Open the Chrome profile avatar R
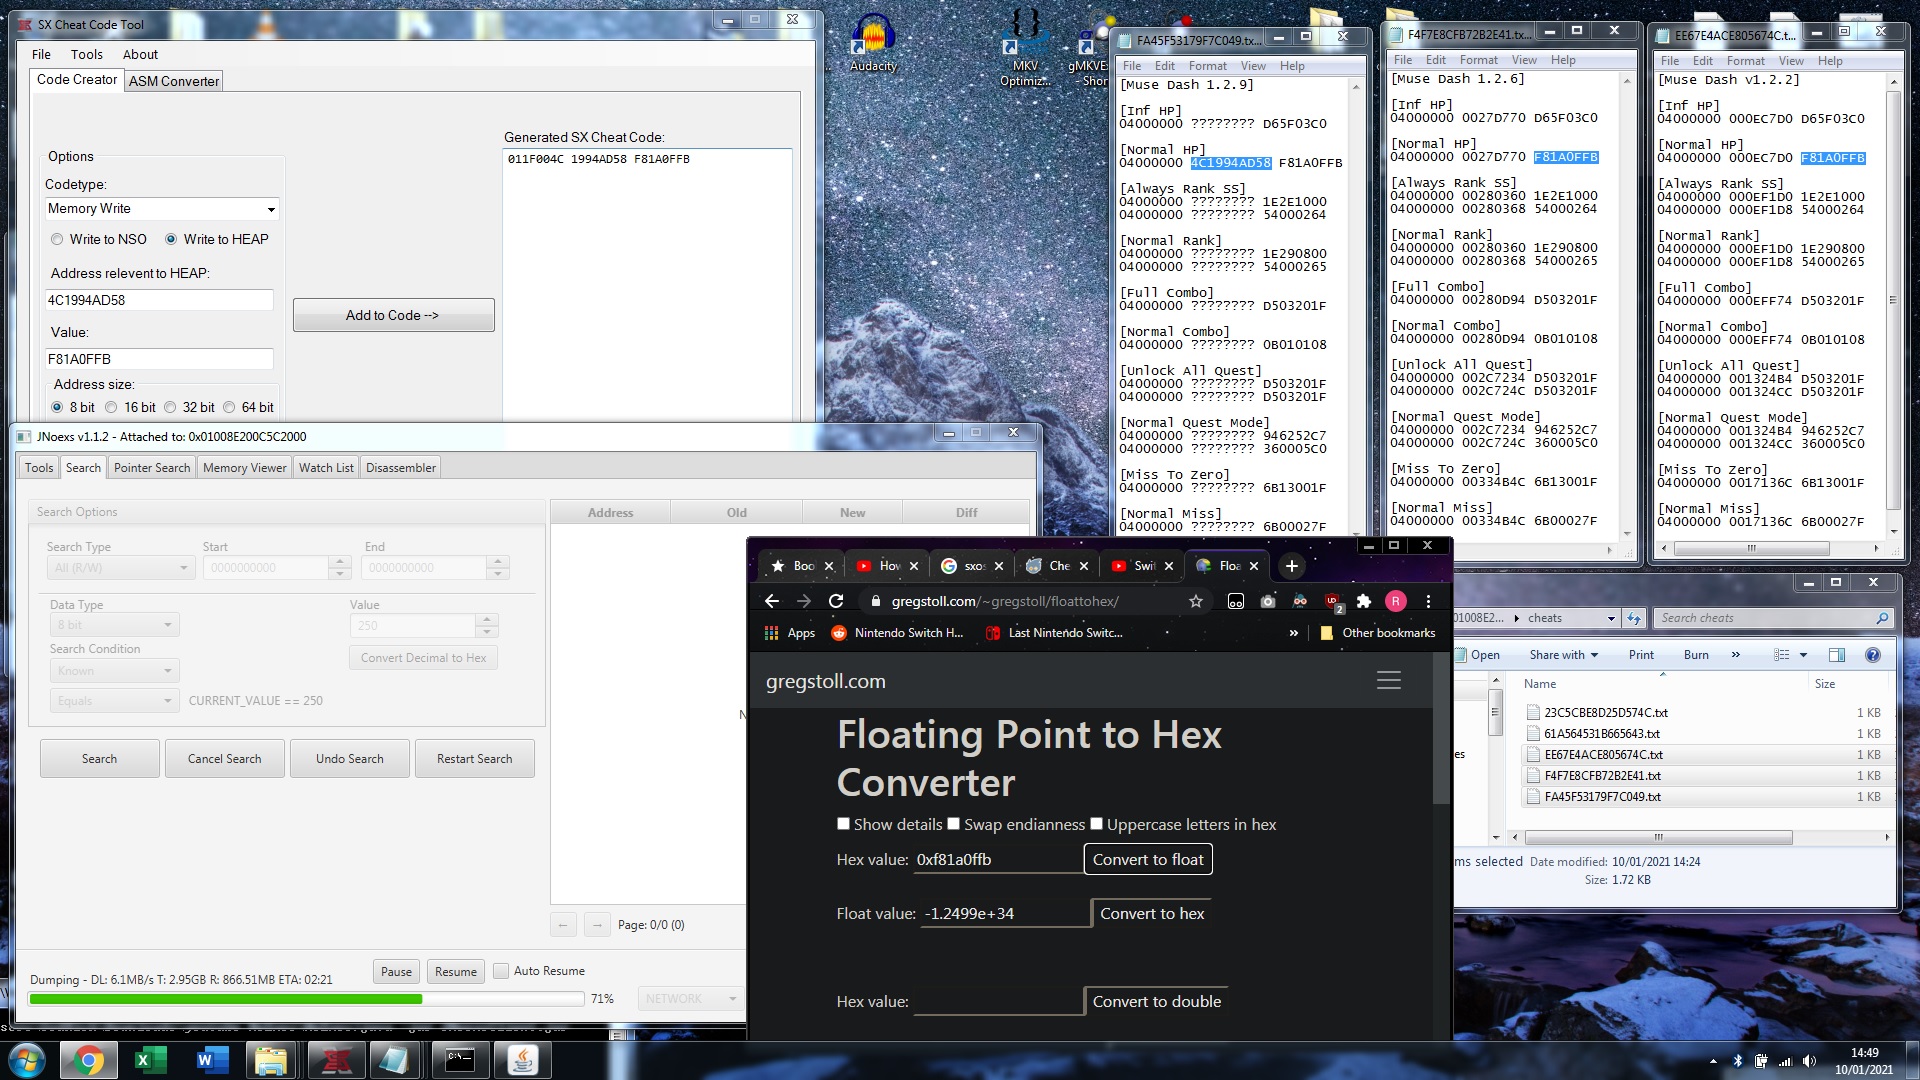This screenshot has height=1080, width=1920. 1396,601
